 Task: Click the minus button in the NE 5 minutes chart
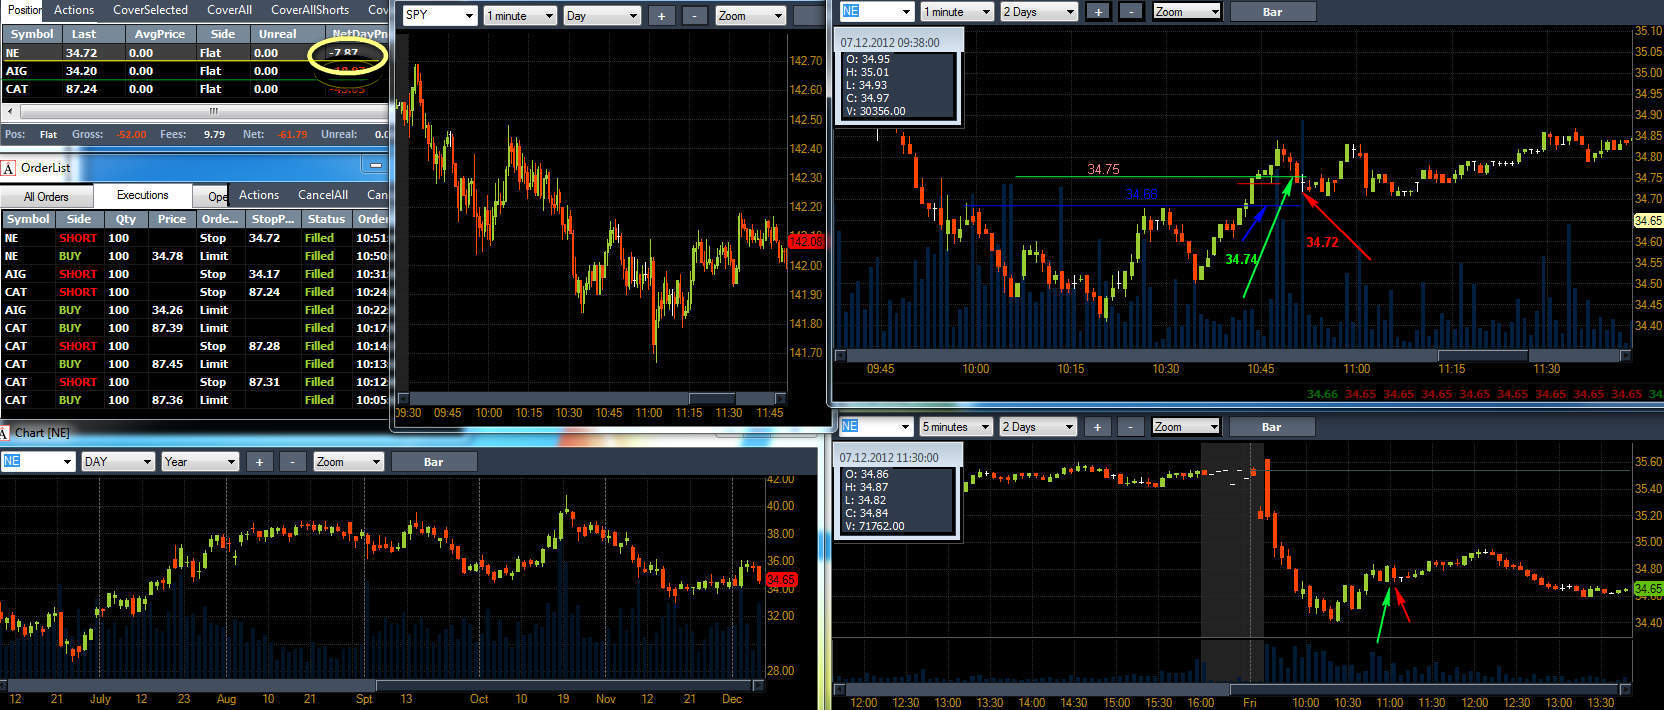click(x=1130, y=427)
